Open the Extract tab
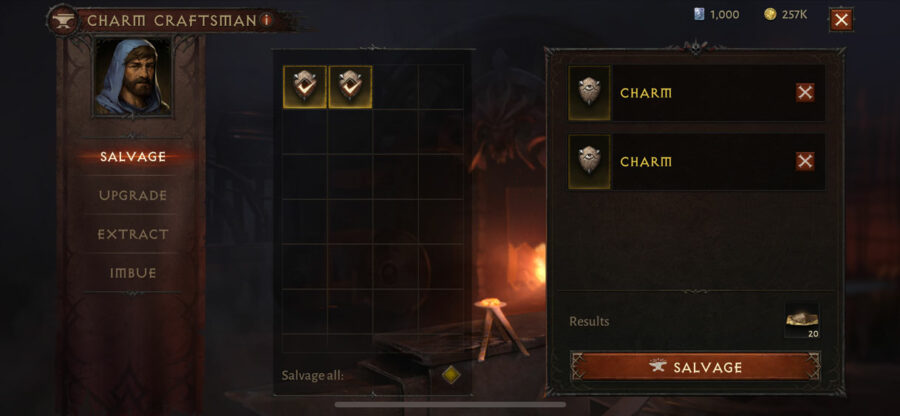The image size is (900, 416). [x=133, y=234]
